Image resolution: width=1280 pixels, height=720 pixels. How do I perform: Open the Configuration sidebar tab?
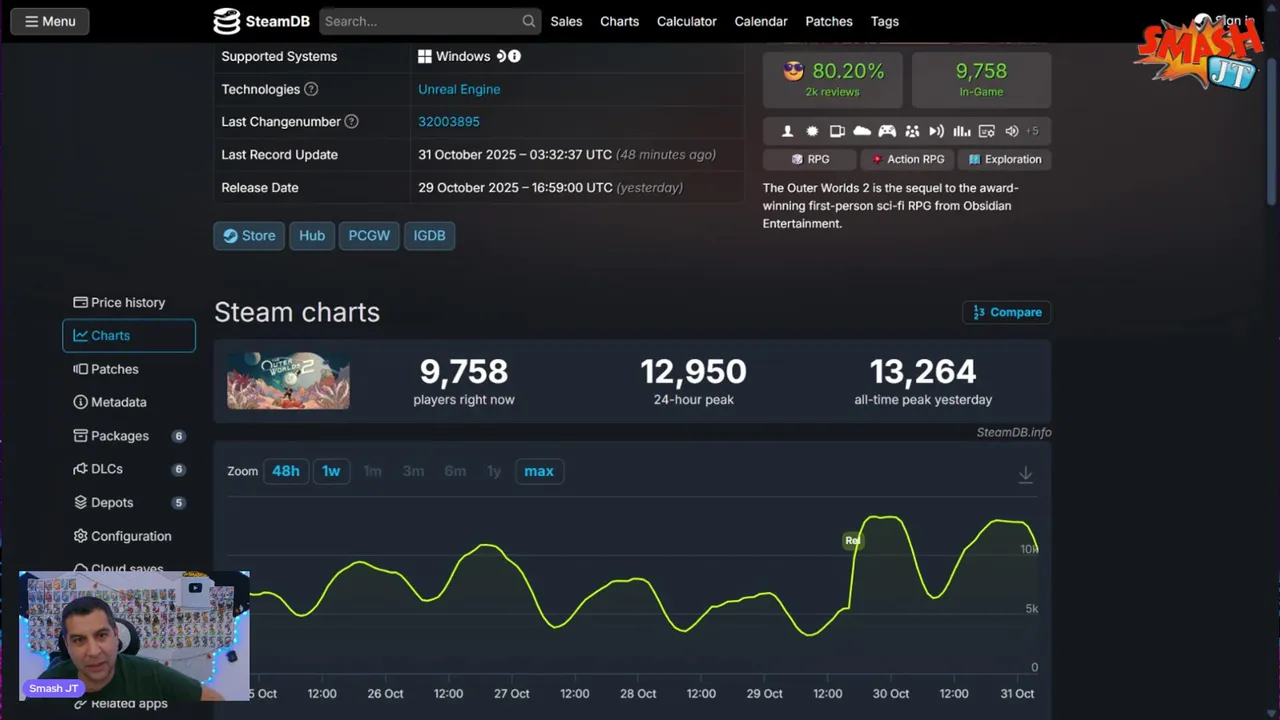tap(128, 536)
